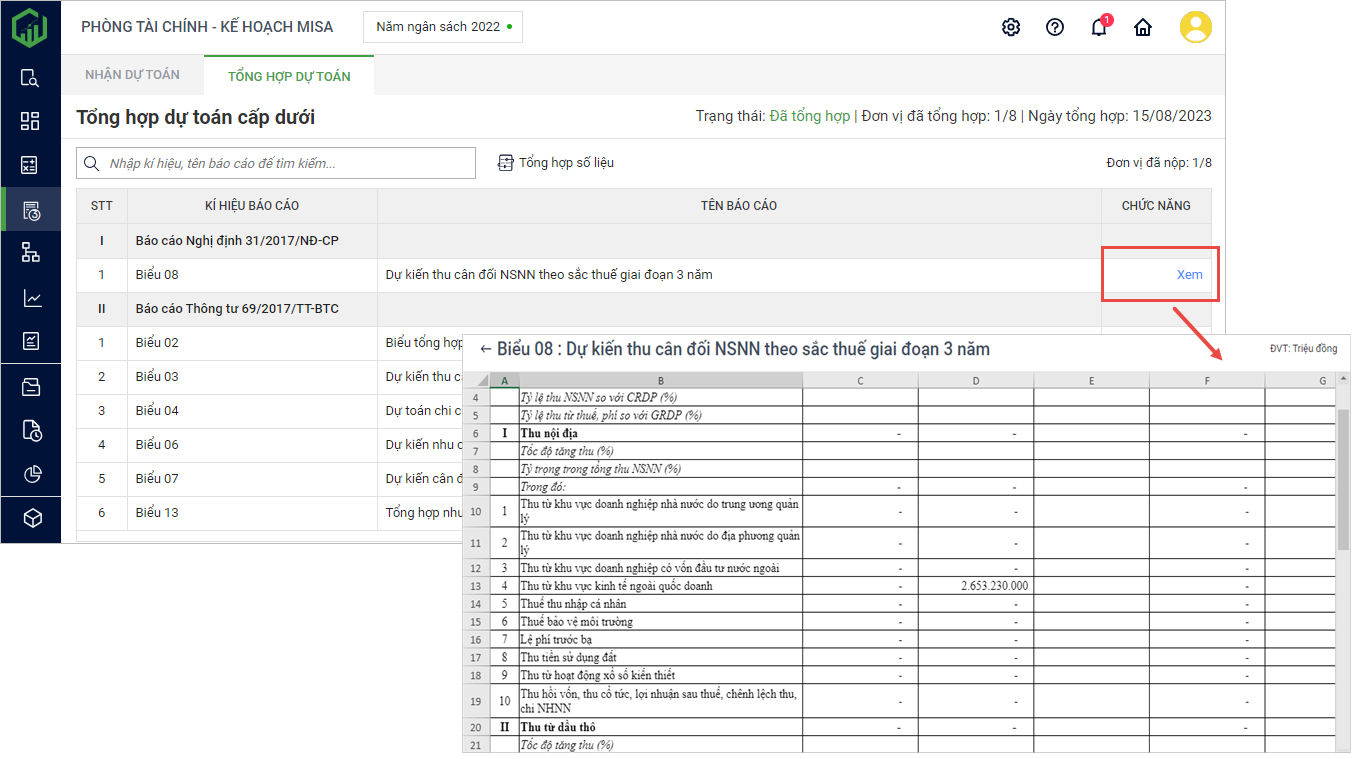Click the line chart icon in sidebar
The height and width of the screenshot is (759, 1361).
pos(30,298)
